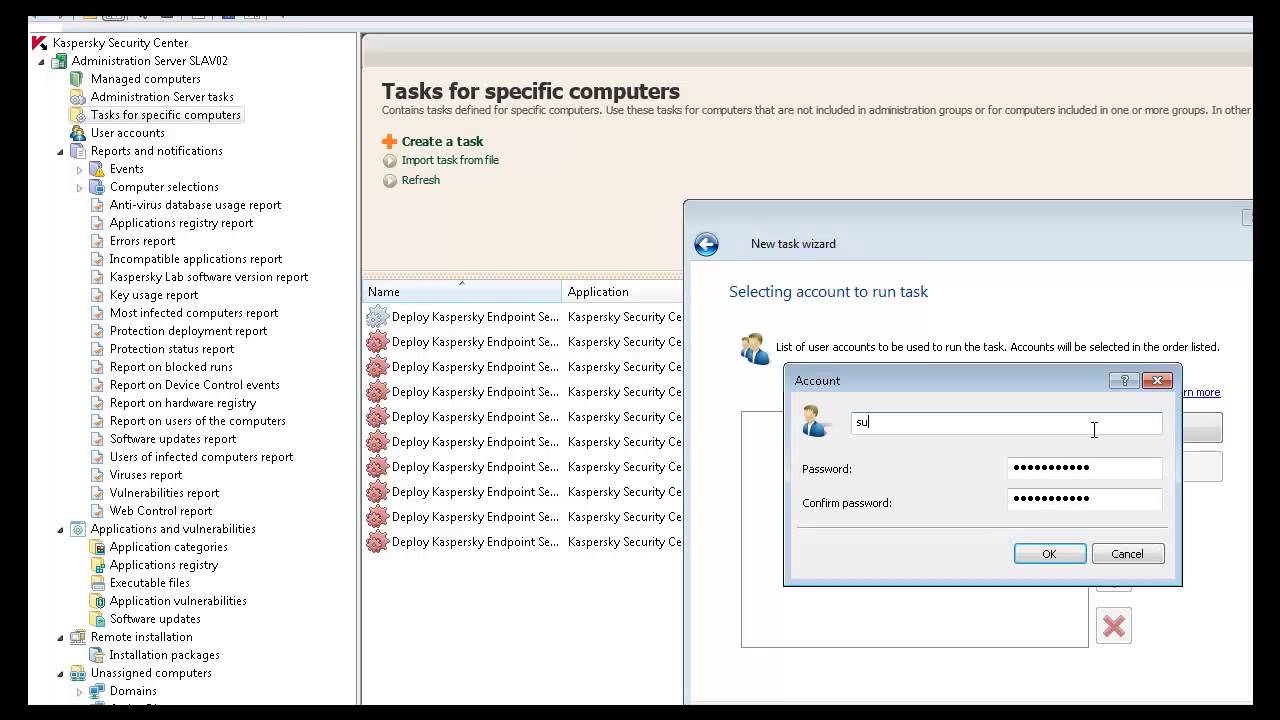Focus the Confirm password field

tap(1084, 499)
